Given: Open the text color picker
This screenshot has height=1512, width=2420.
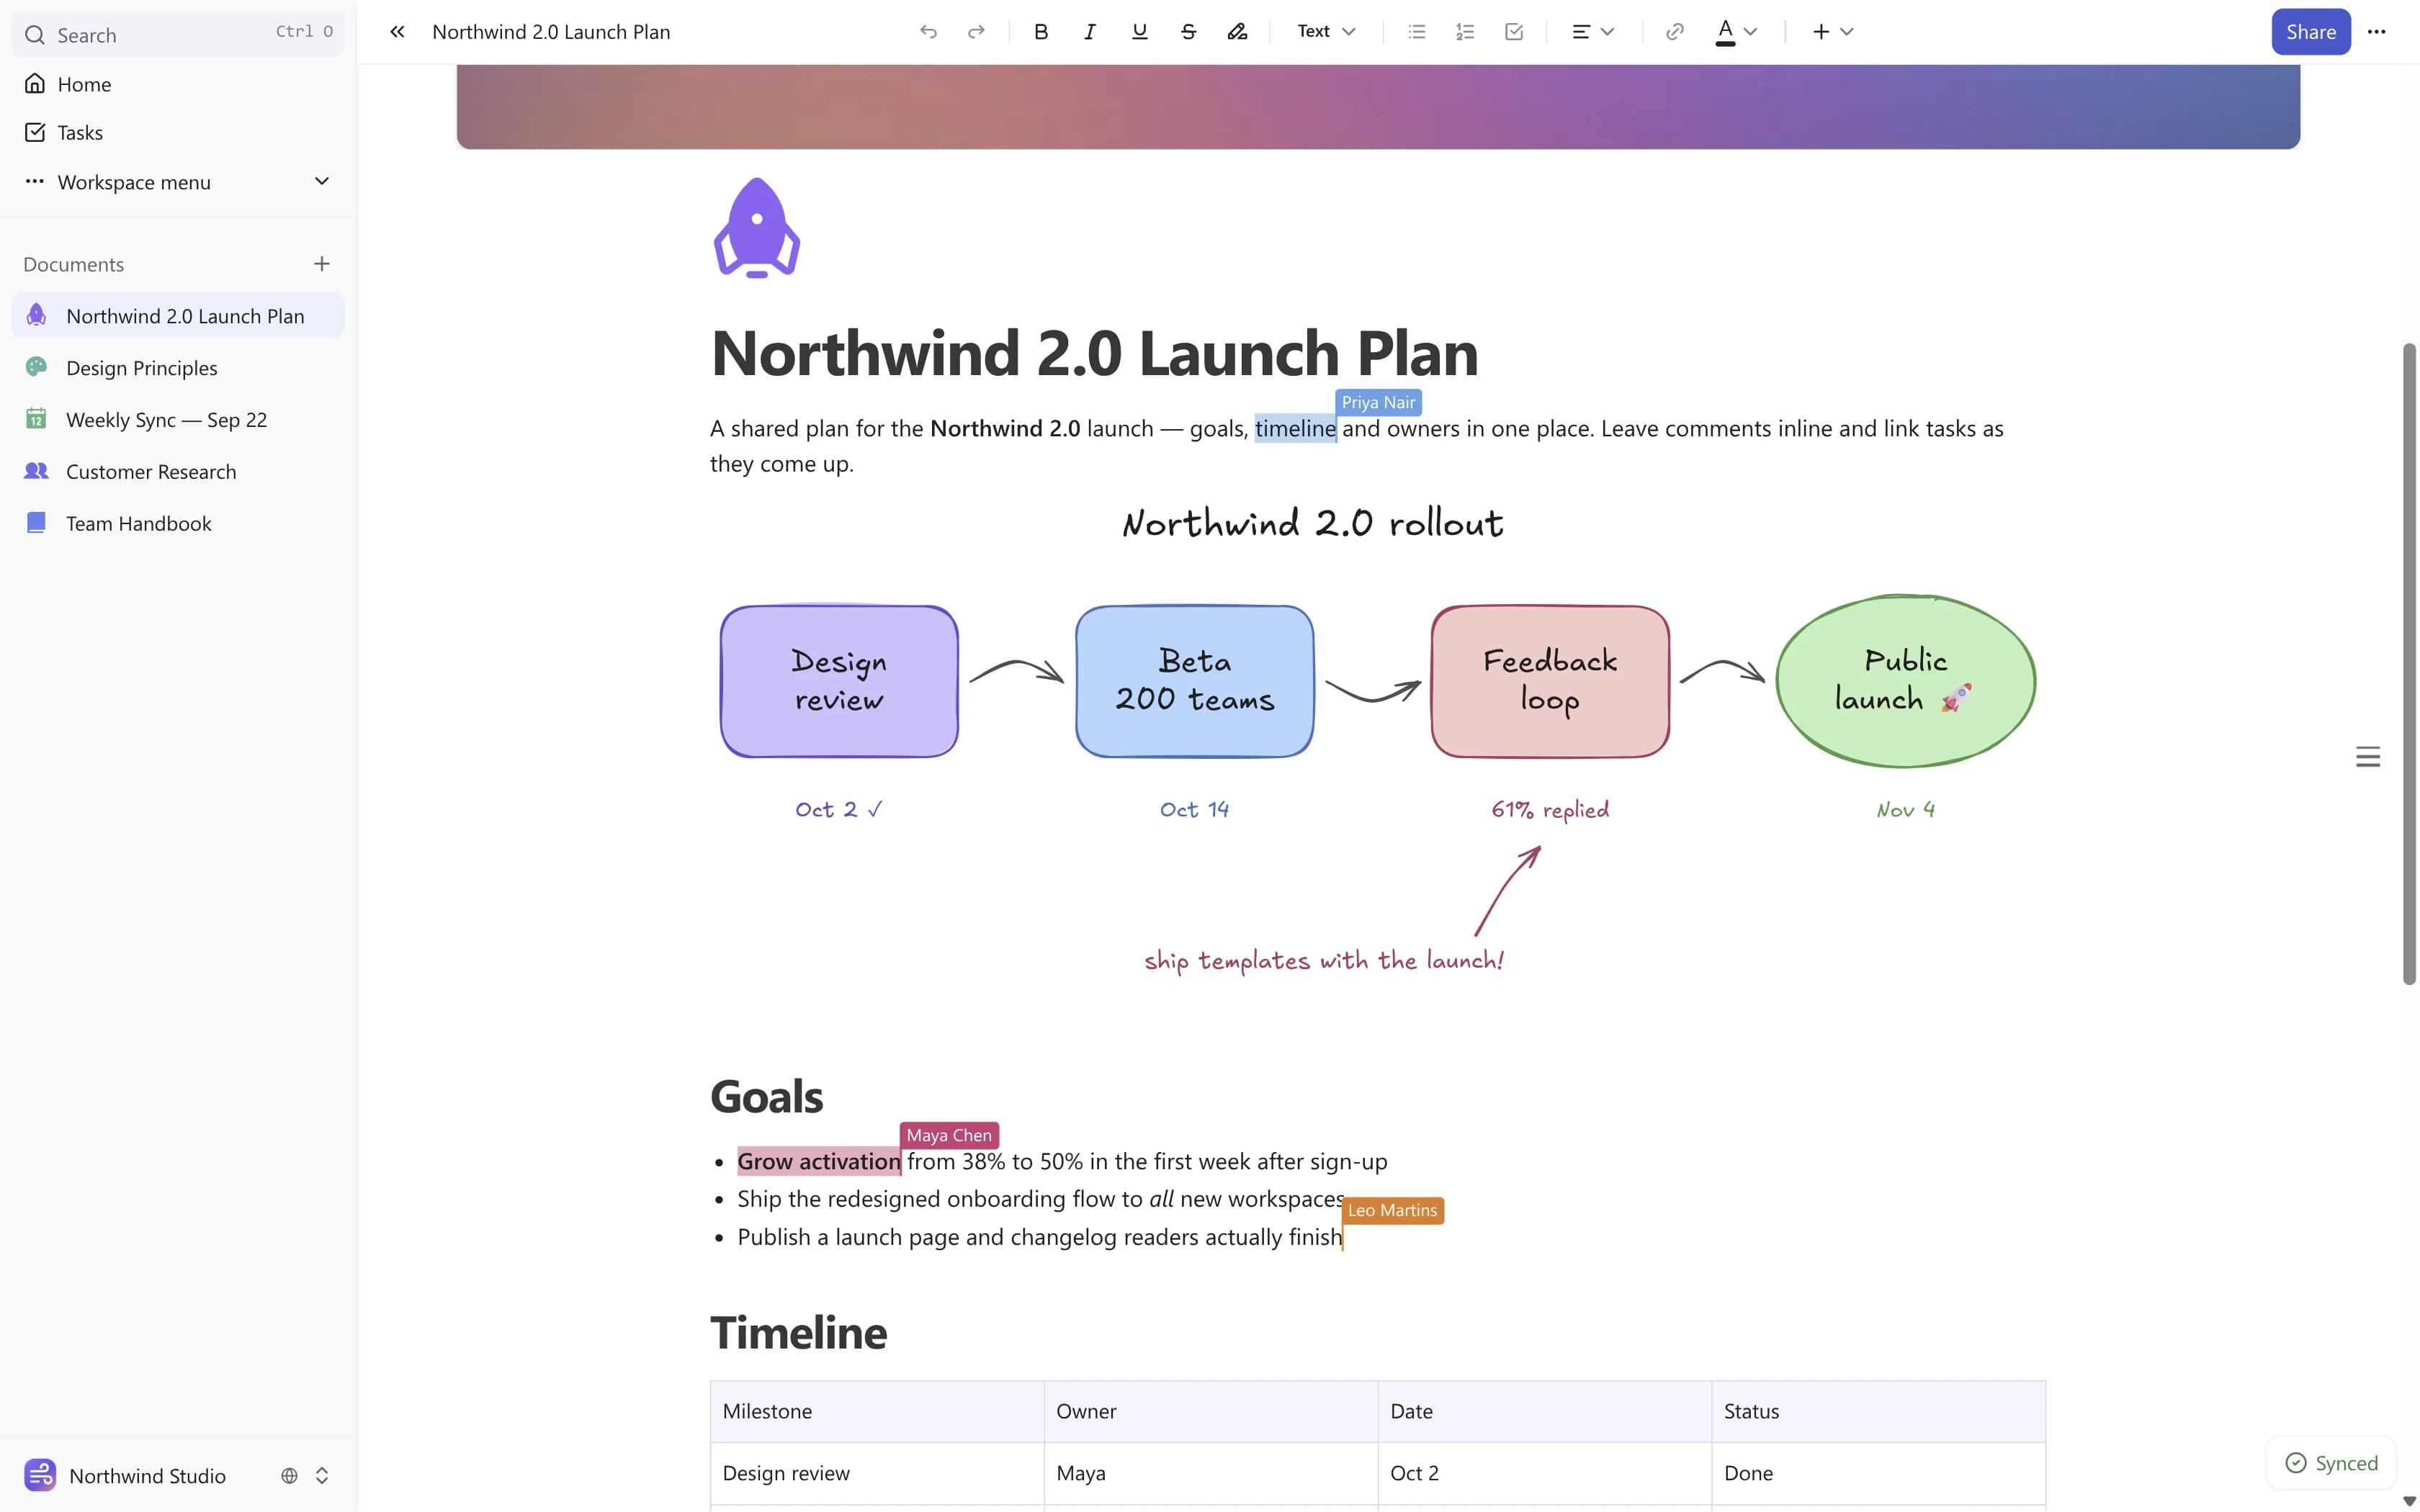Looking at the screenshot, I should coord(1736,32).
